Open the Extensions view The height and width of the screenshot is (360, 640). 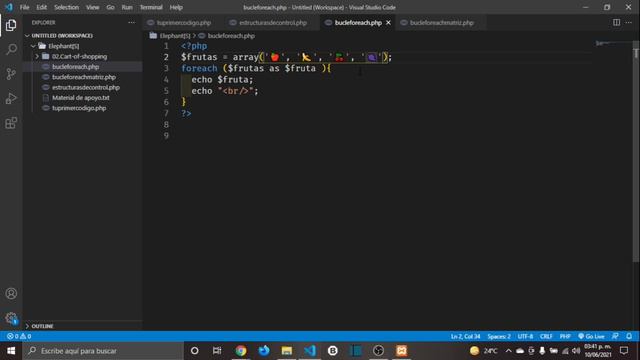tap(11, 123)
